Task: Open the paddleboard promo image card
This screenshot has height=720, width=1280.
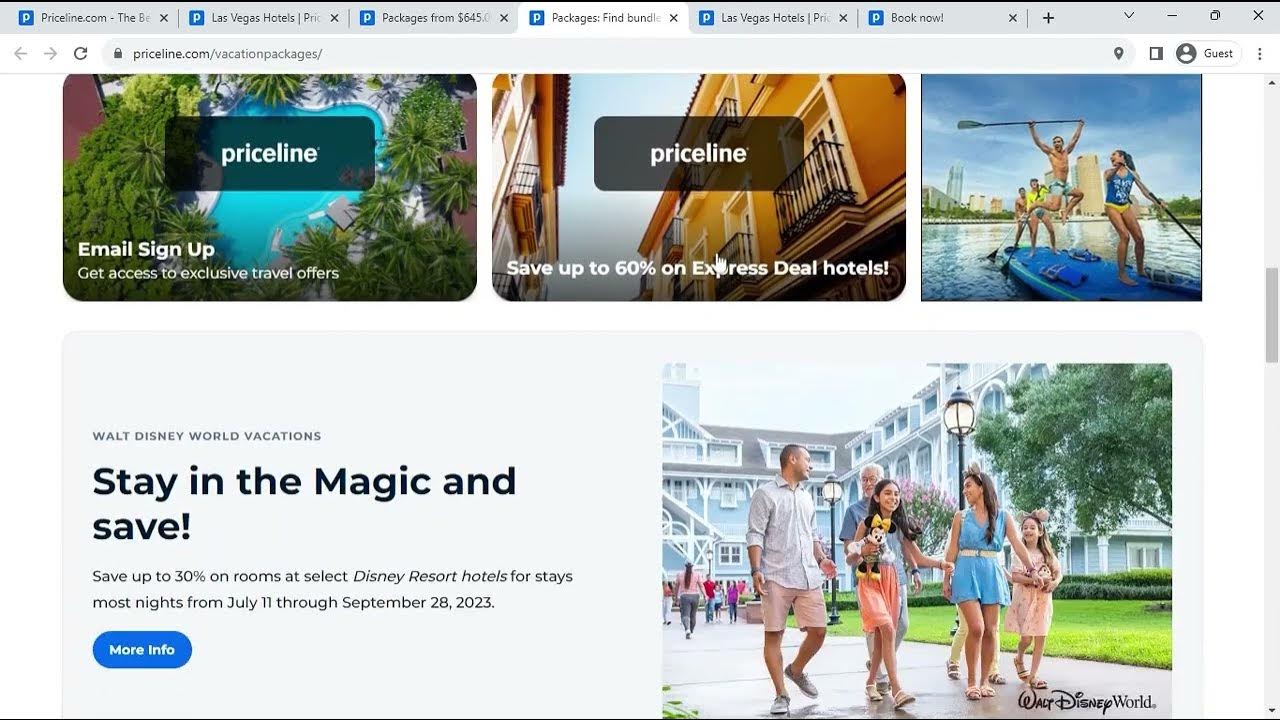Action: 1061,187
